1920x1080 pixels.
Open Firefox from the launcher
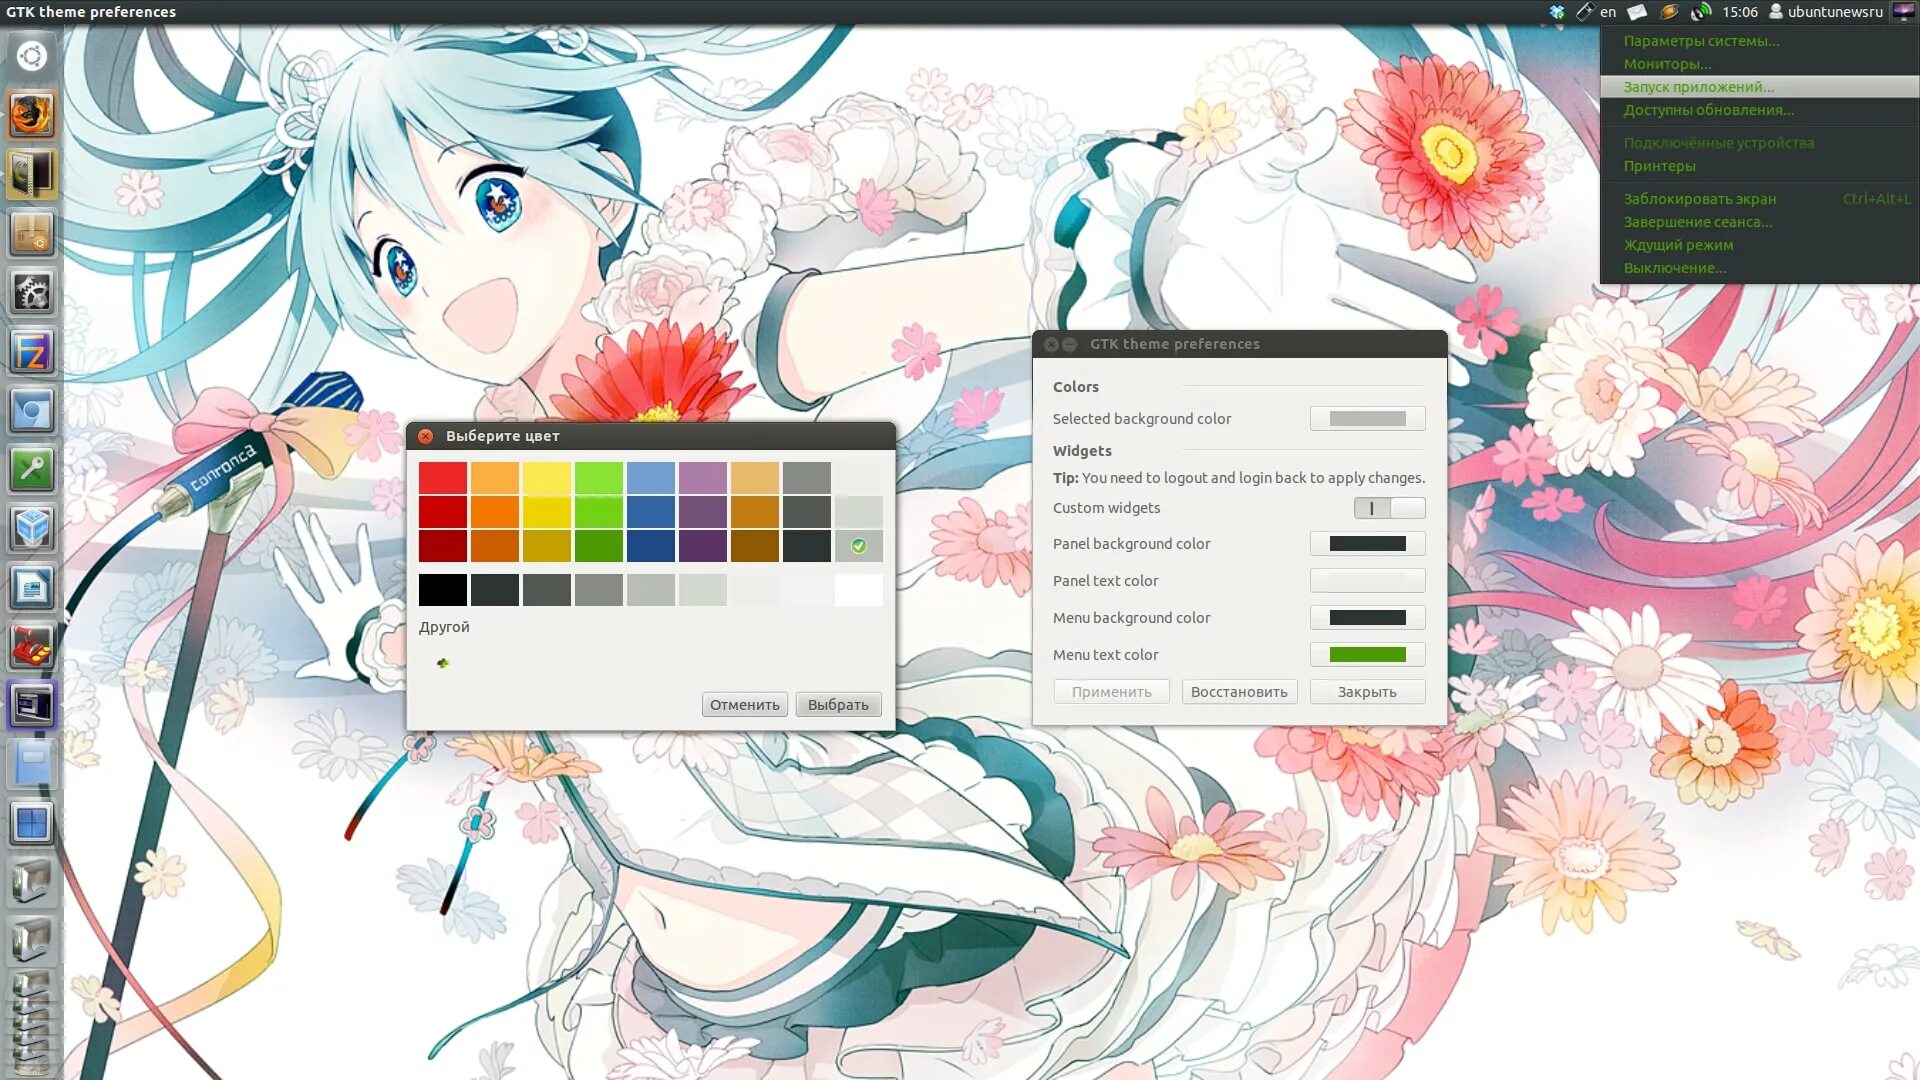(x=31, y=115)
